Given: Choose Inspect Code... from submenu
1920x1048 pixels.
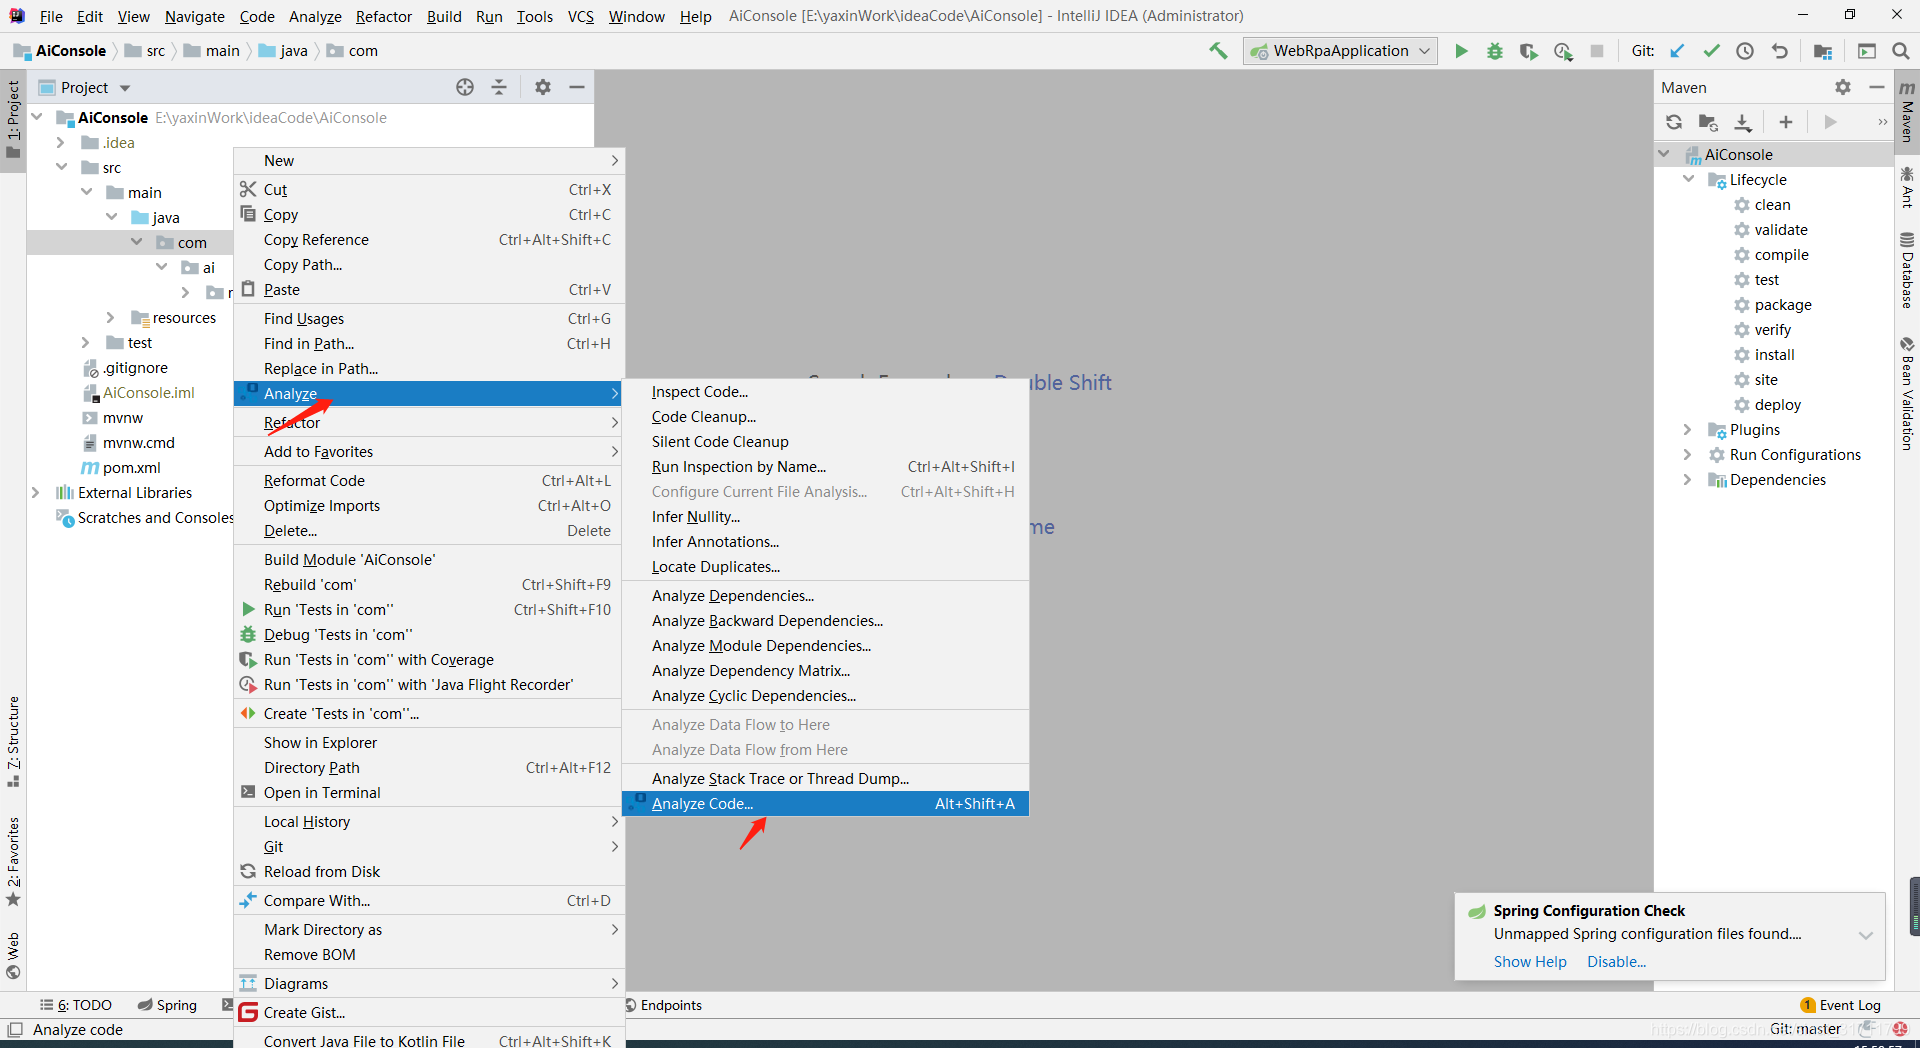Looking at the screenshot, I should (825, 392).
